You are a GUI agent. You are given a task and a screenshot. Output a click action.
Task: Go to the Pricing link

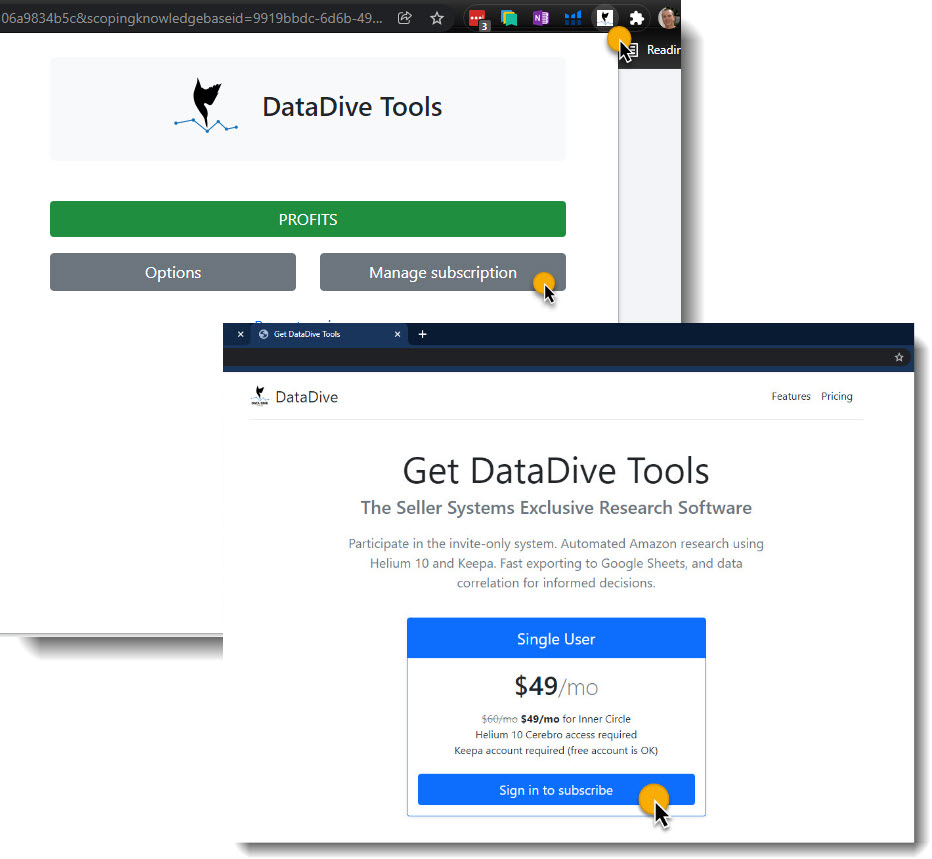[836, 396]
